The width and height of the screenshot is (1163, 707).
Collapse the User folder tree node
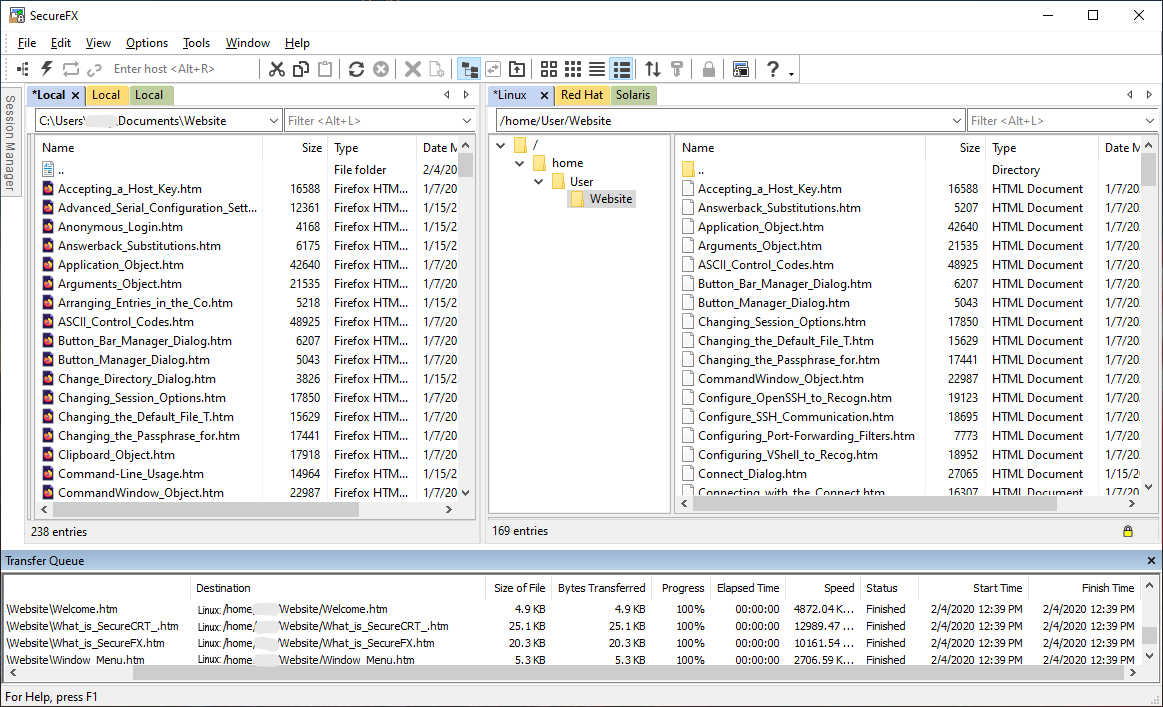538,182
